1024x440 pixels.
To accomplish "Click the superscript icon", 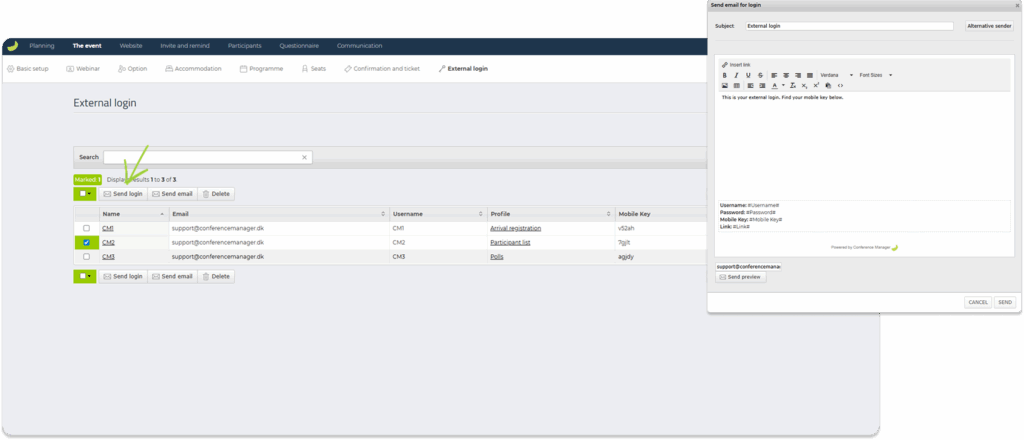I will coord(816,86).
